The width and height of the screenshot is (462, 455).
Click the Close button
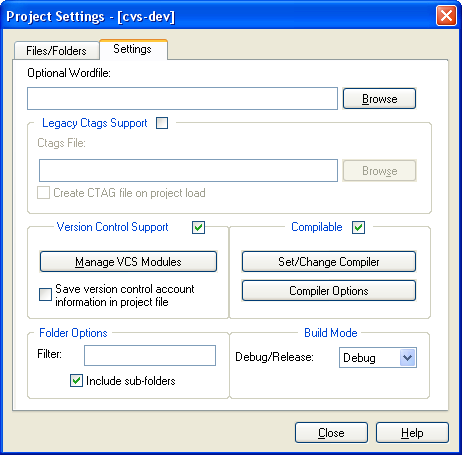(x=331, y=433)
